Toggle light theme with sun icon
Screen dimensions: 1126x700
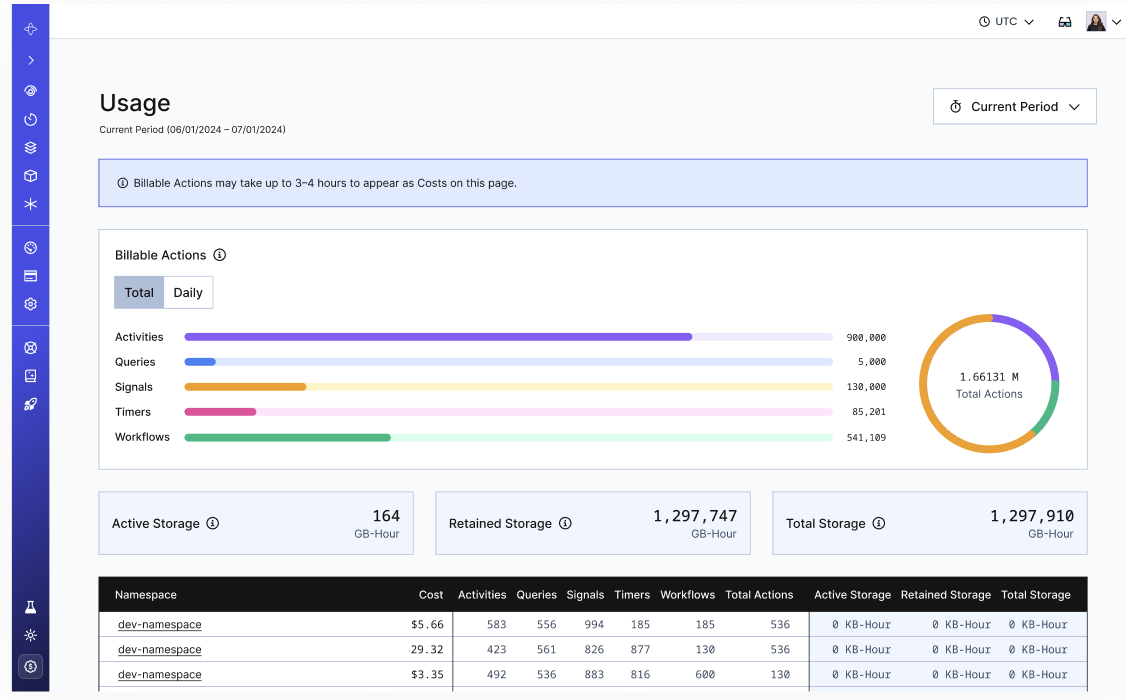pyautogui.click(x=30, y=635)
